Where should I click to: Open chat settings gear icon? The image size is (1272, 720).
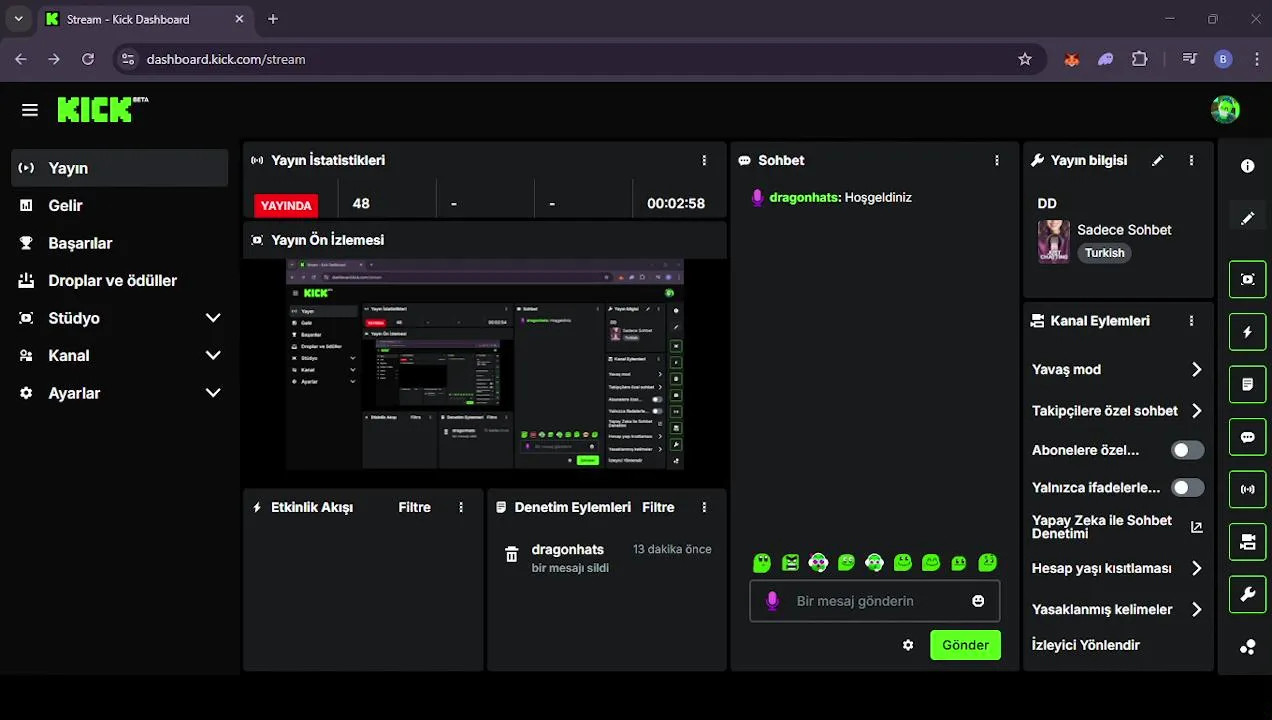(x=908, y=645)
